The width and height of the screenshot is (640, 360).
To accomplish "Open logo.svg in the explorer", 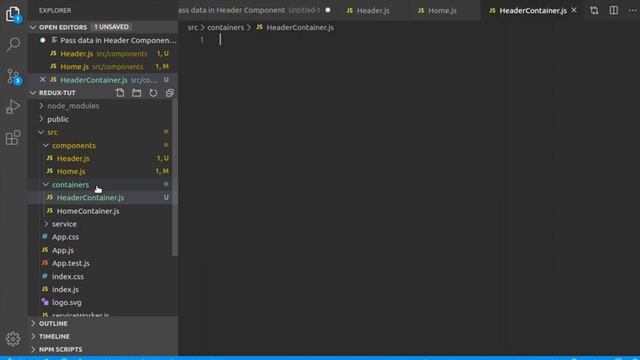I will pyautogui.click(x=67, y=302).
